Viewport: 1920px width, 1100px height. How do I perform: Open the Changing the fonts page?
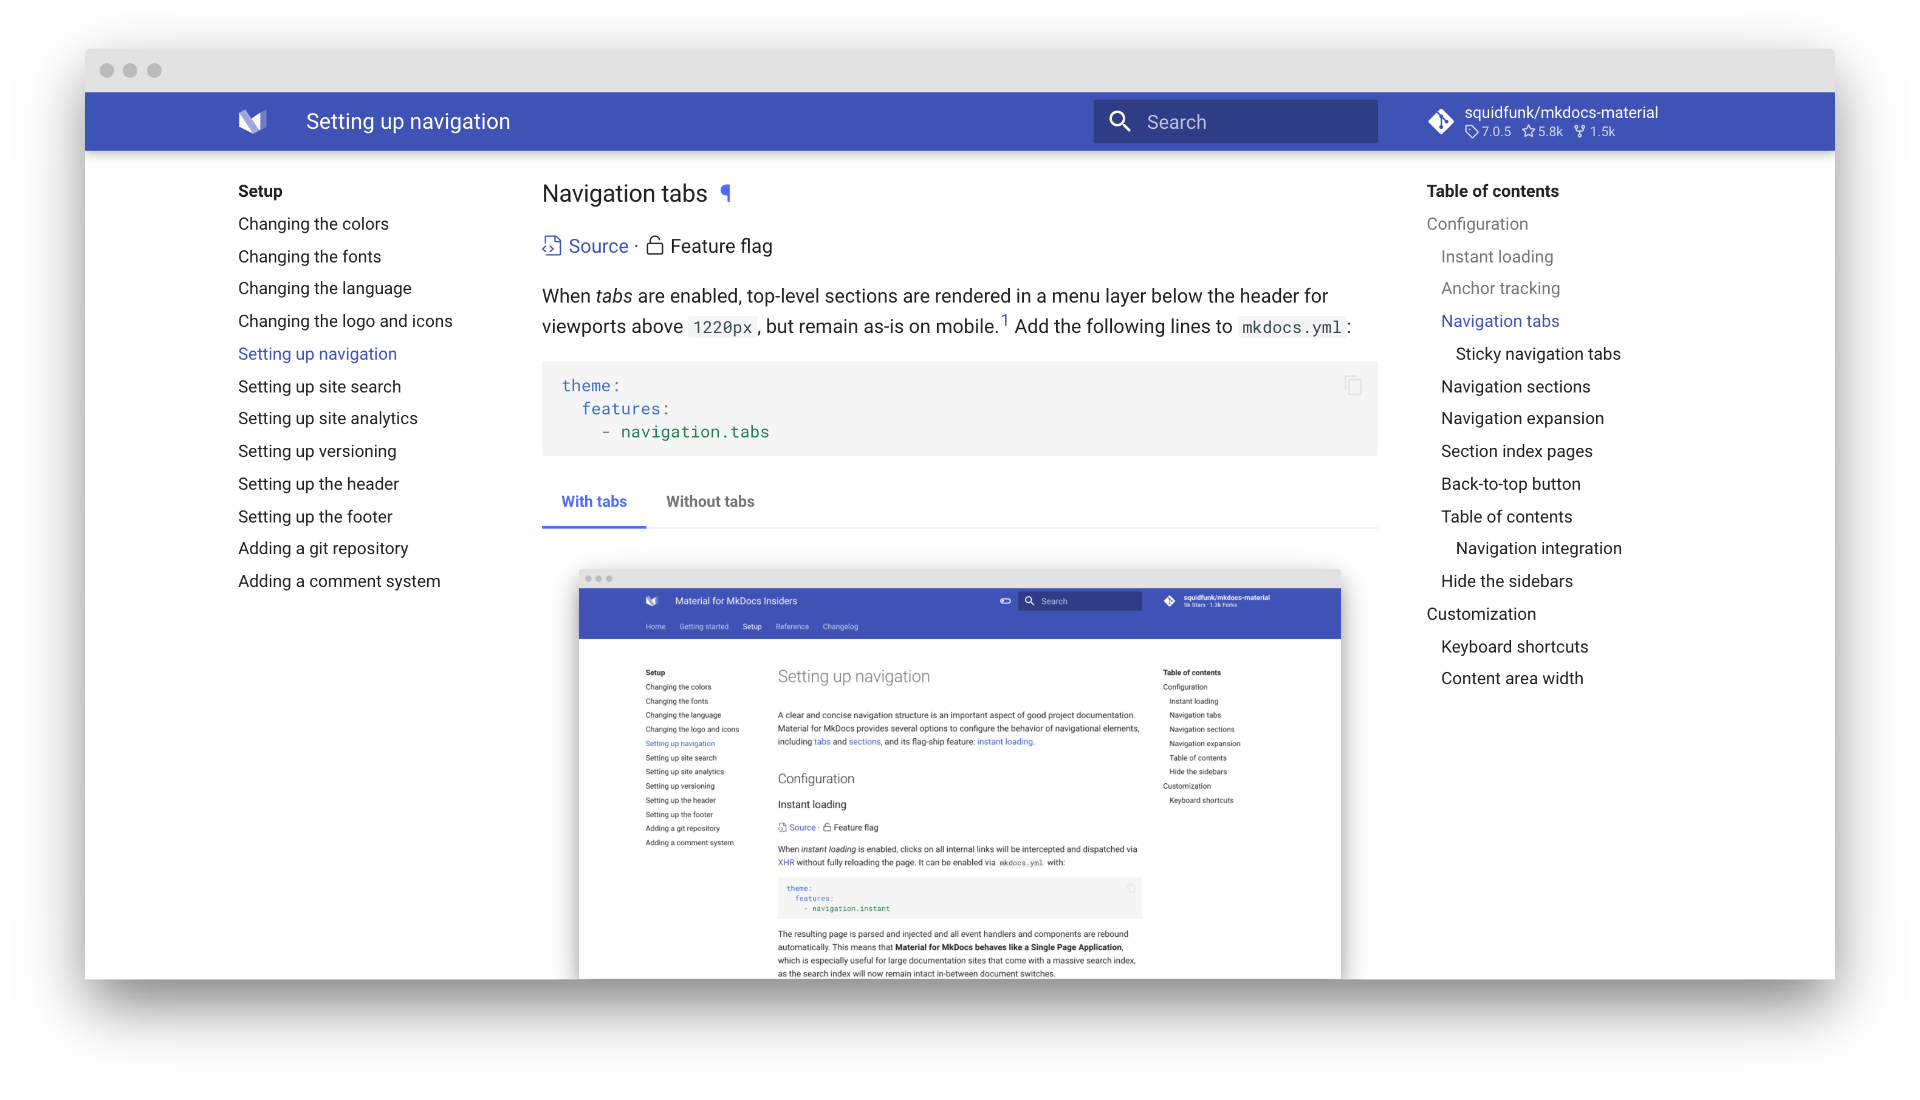click(x=309, y=257)
